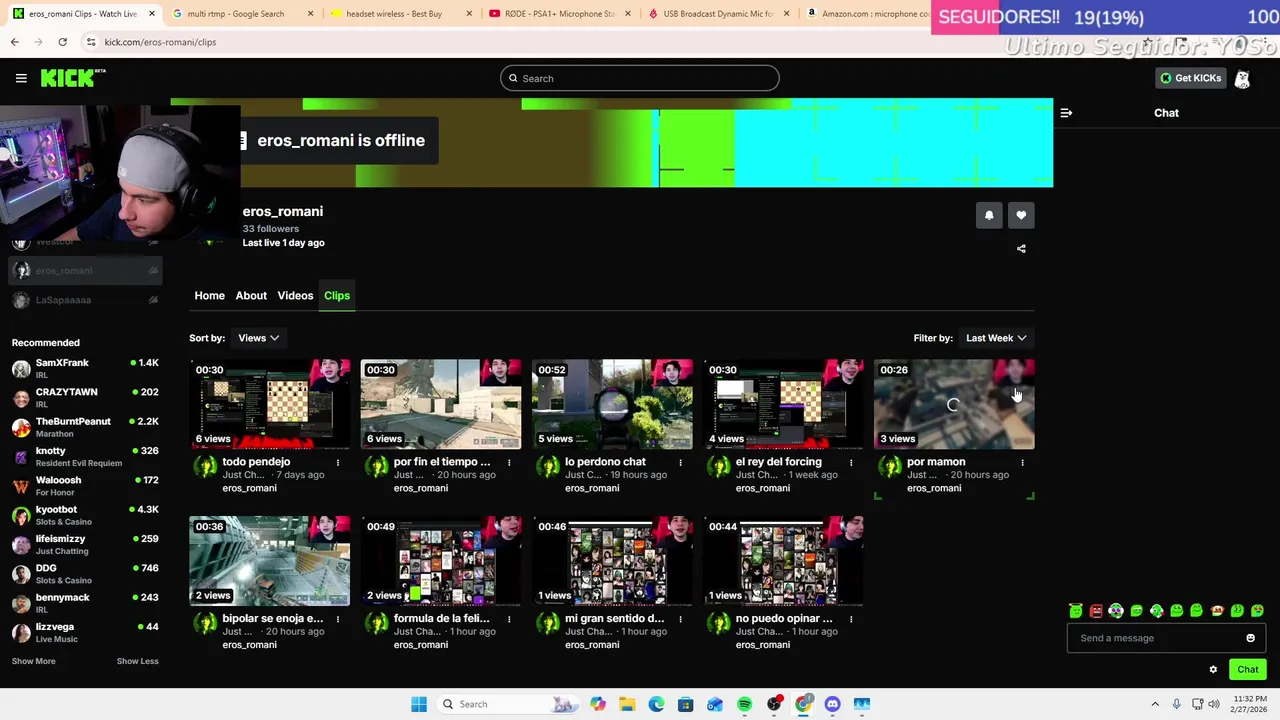The image size is (1280, 720).
Task: Focus the Kick search box
Action: (640, 78)
